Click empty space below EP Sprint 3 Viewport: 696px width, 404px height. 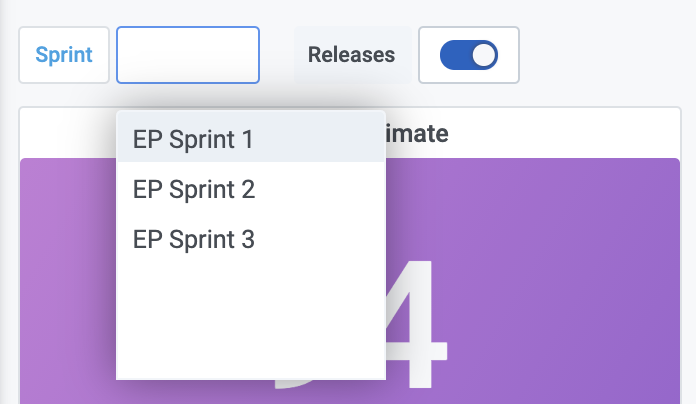[x=250, y=320]
